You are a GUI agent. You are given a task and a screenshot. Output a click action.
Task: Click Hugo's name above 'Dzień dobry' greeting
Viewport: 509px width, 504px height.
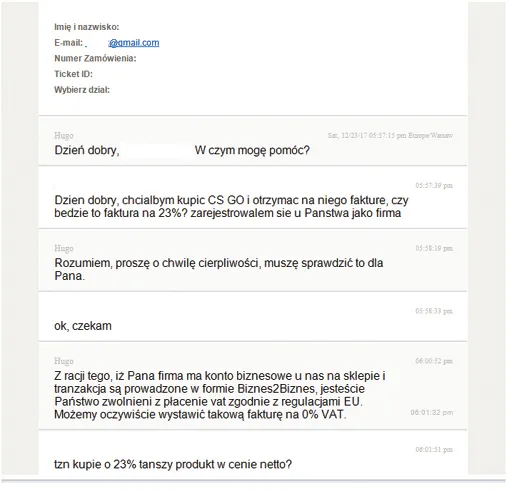(64, 136)
